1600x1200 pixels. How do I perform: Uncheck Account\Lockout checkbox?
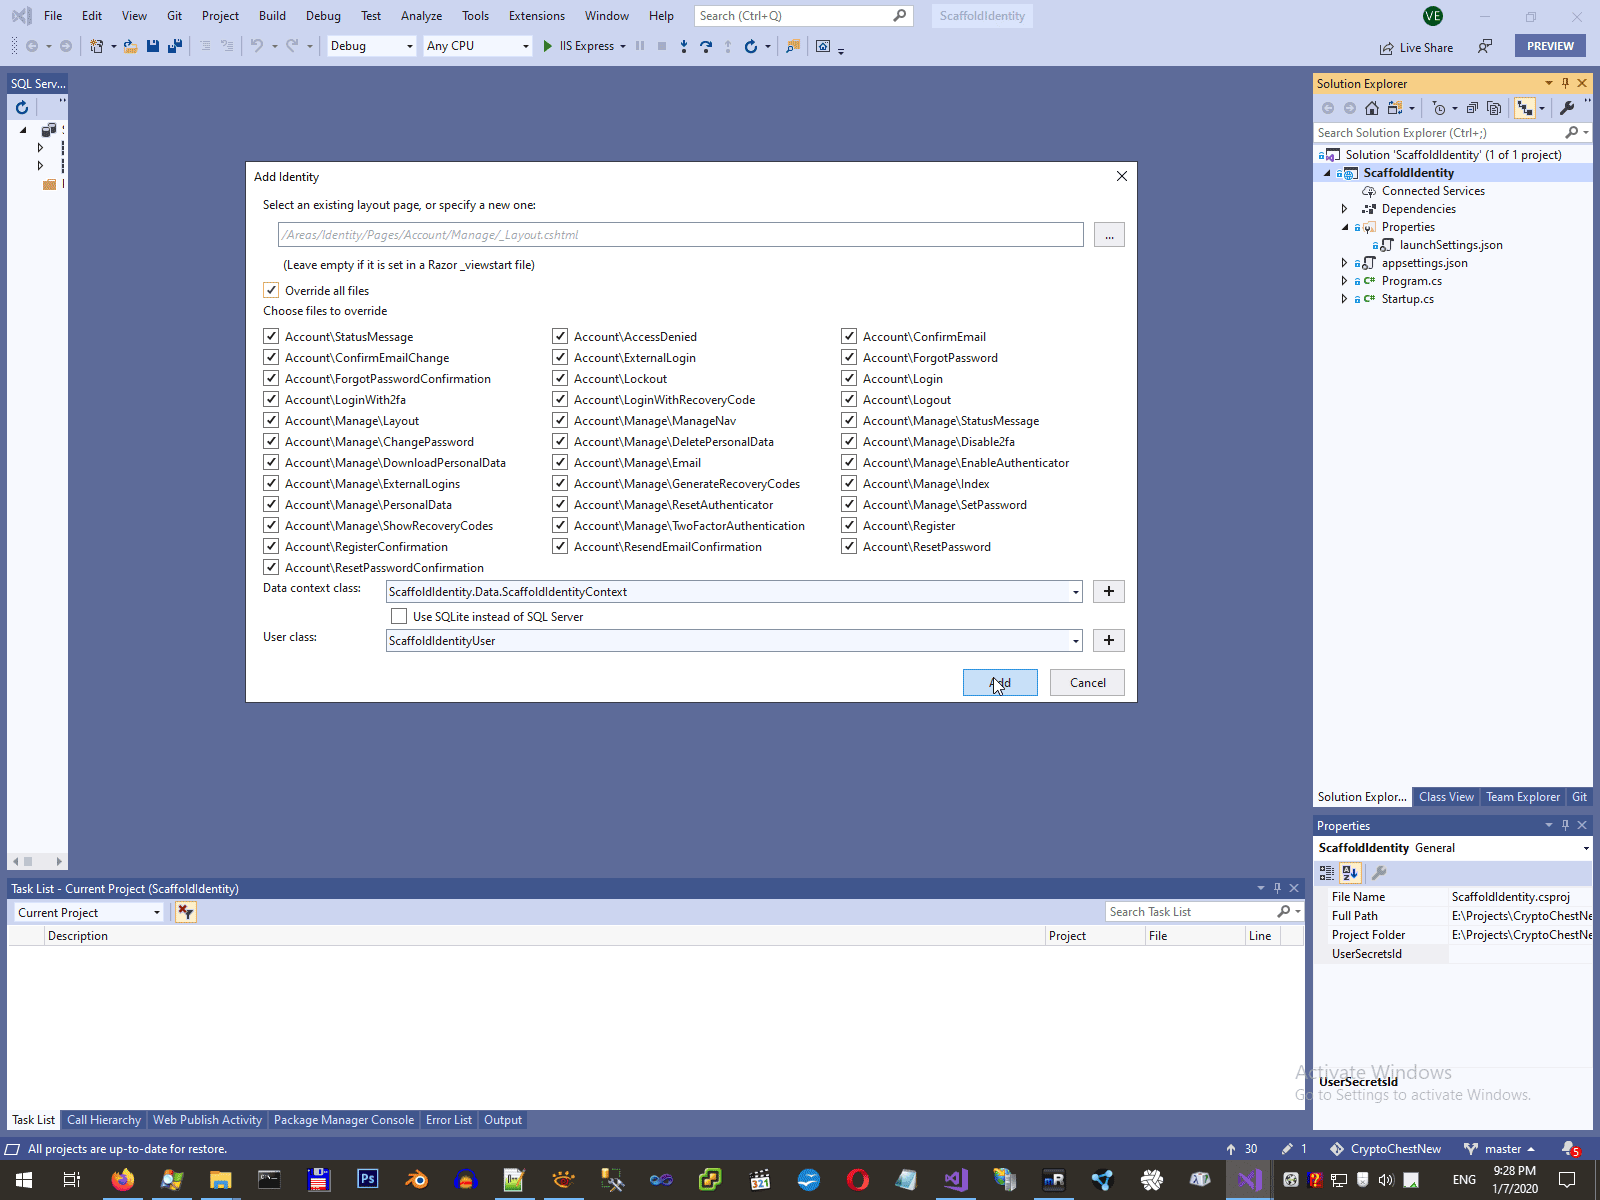click(560, 378)
